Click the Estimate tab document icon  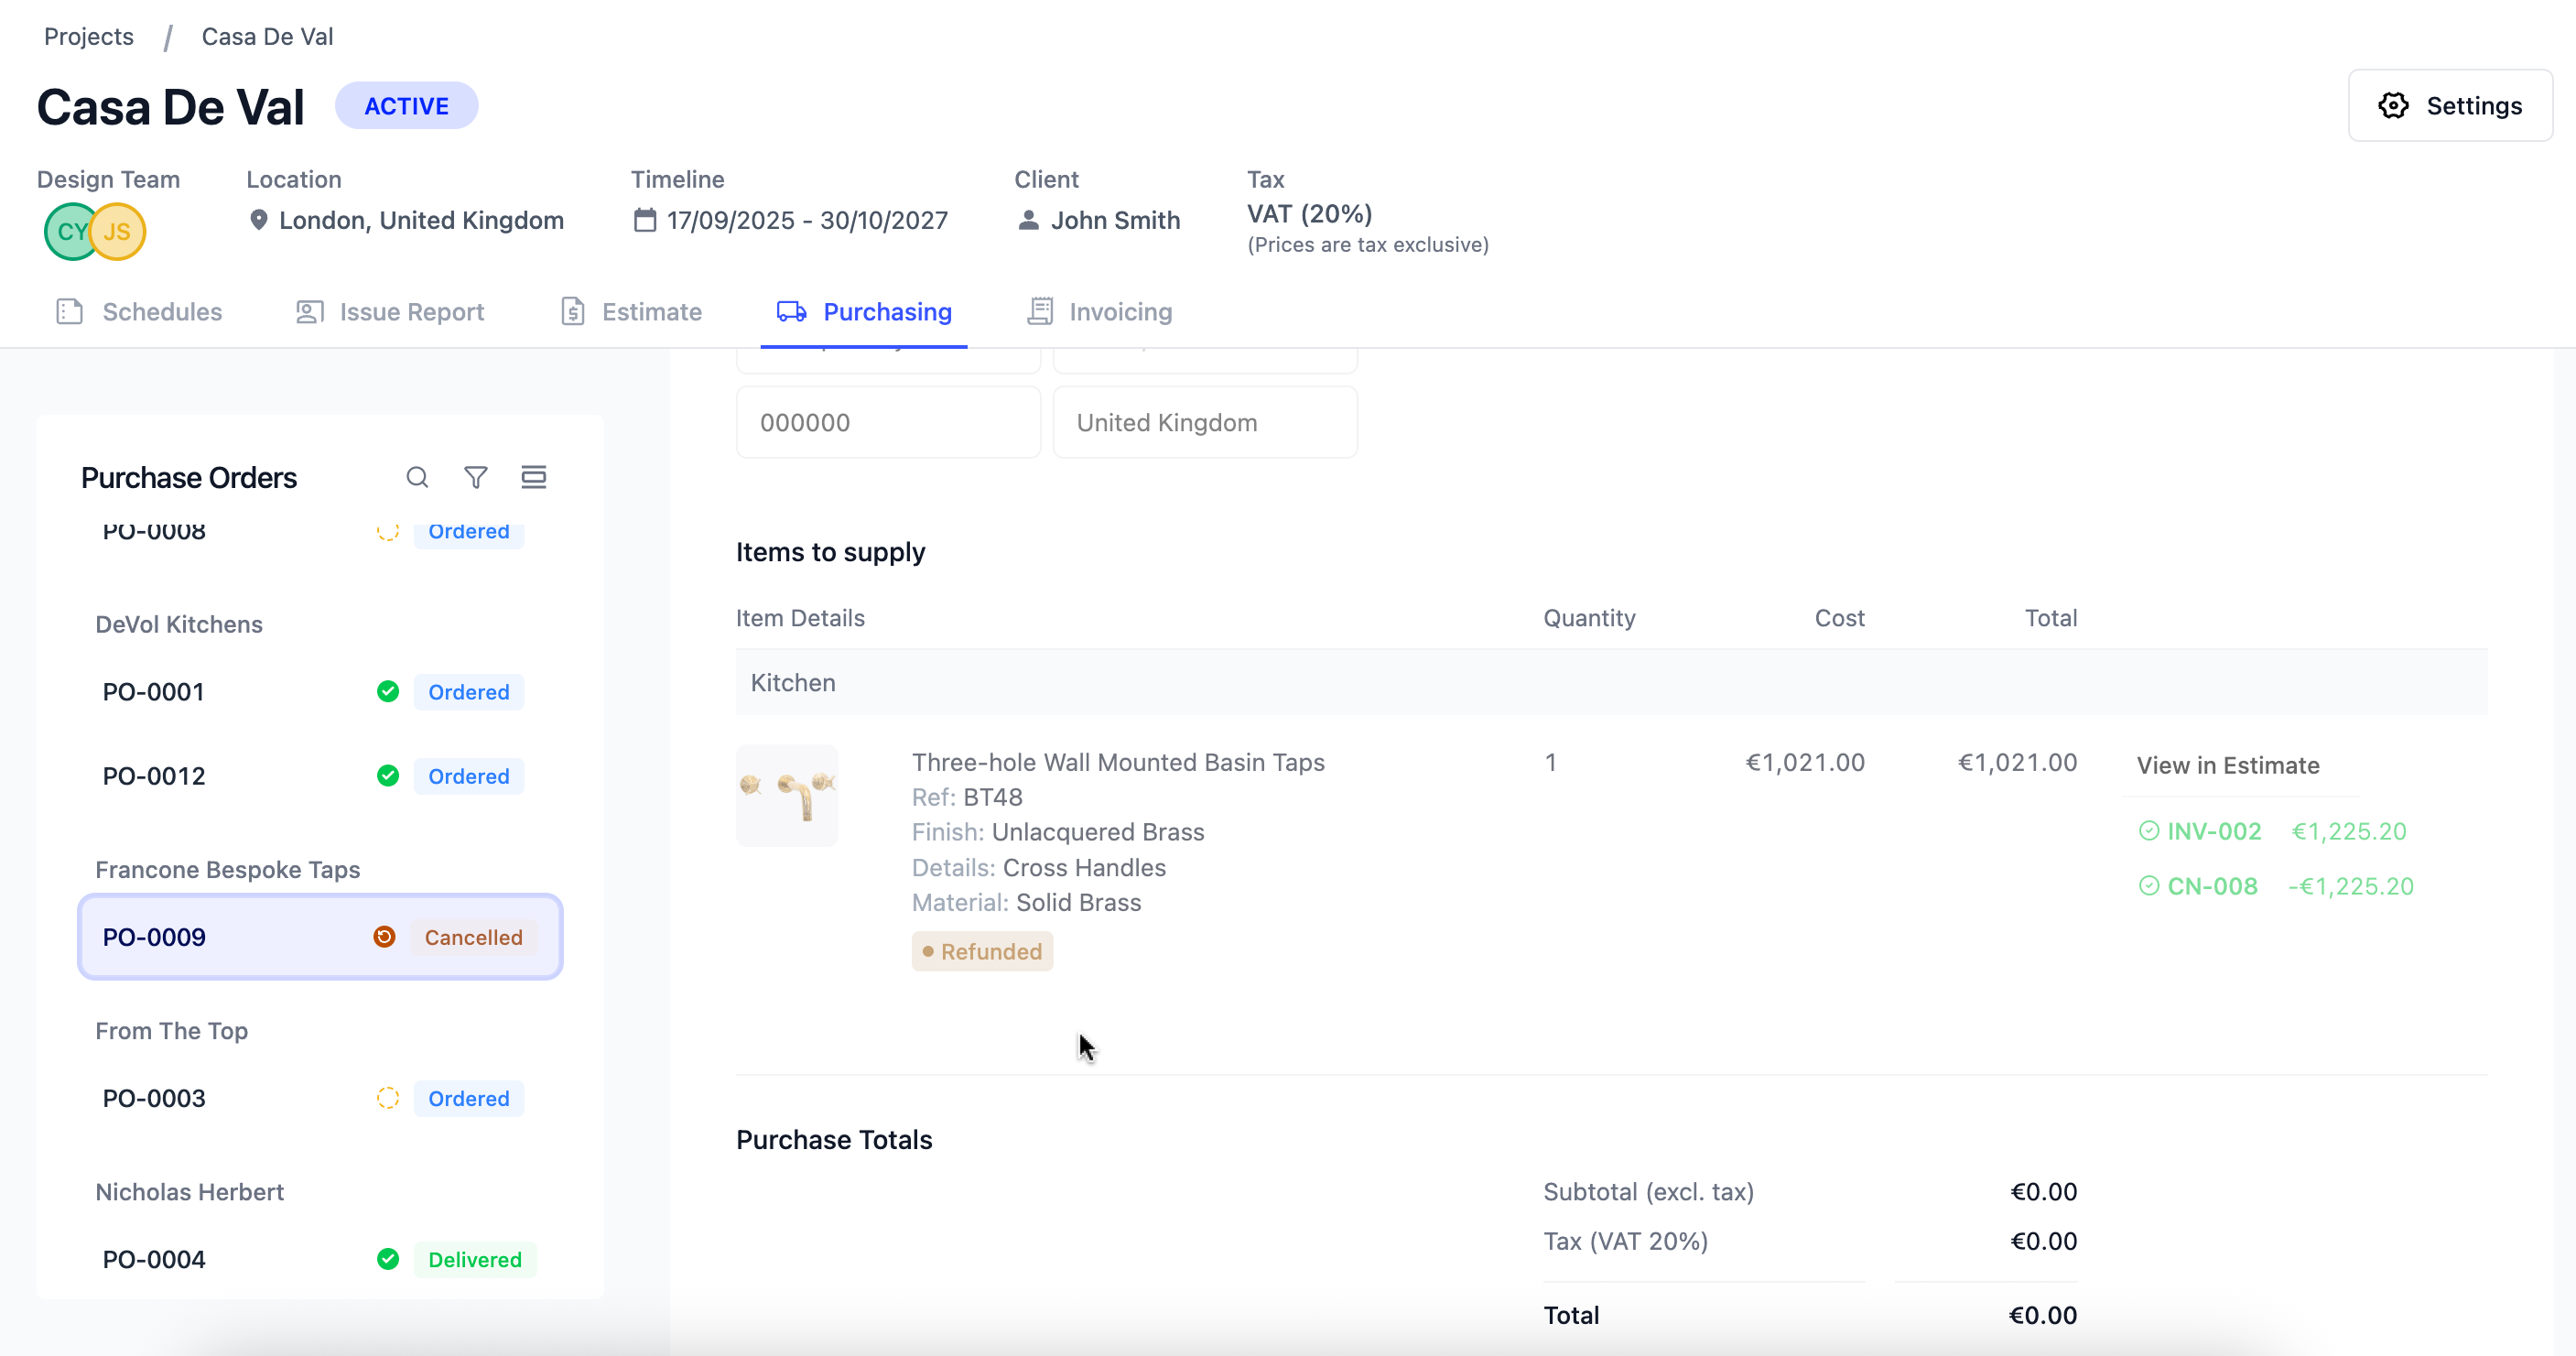573,312
